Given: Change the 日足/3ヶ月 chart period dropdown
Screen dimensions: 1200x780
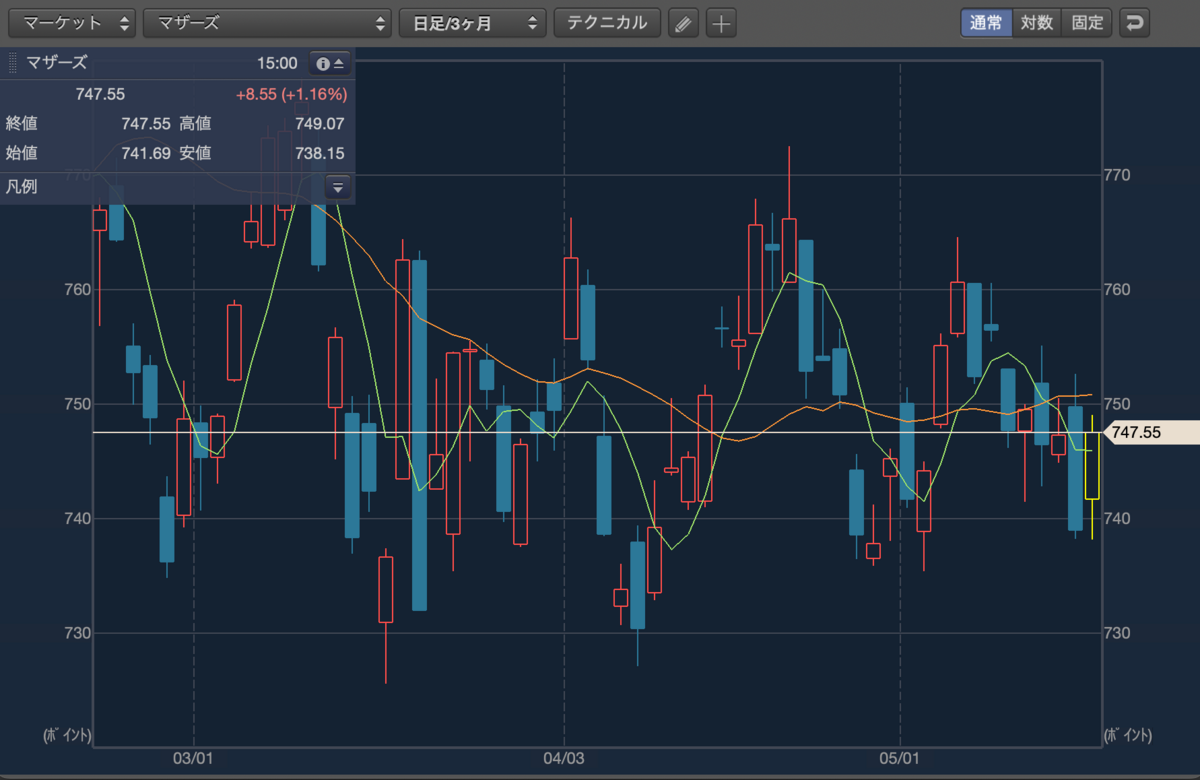Looking at the screenshot, I should point(473,23).
